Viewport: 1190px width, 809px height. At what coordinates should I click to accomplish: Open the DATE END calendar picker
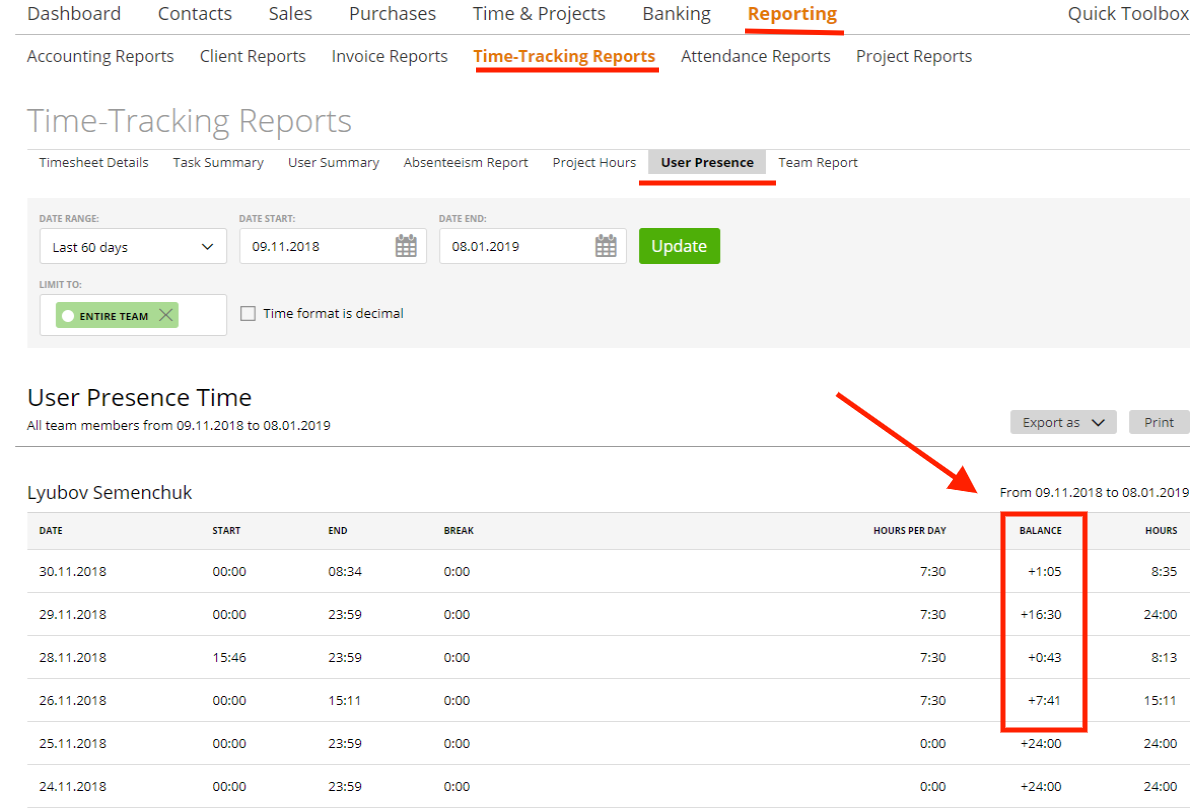coord(605,245)
